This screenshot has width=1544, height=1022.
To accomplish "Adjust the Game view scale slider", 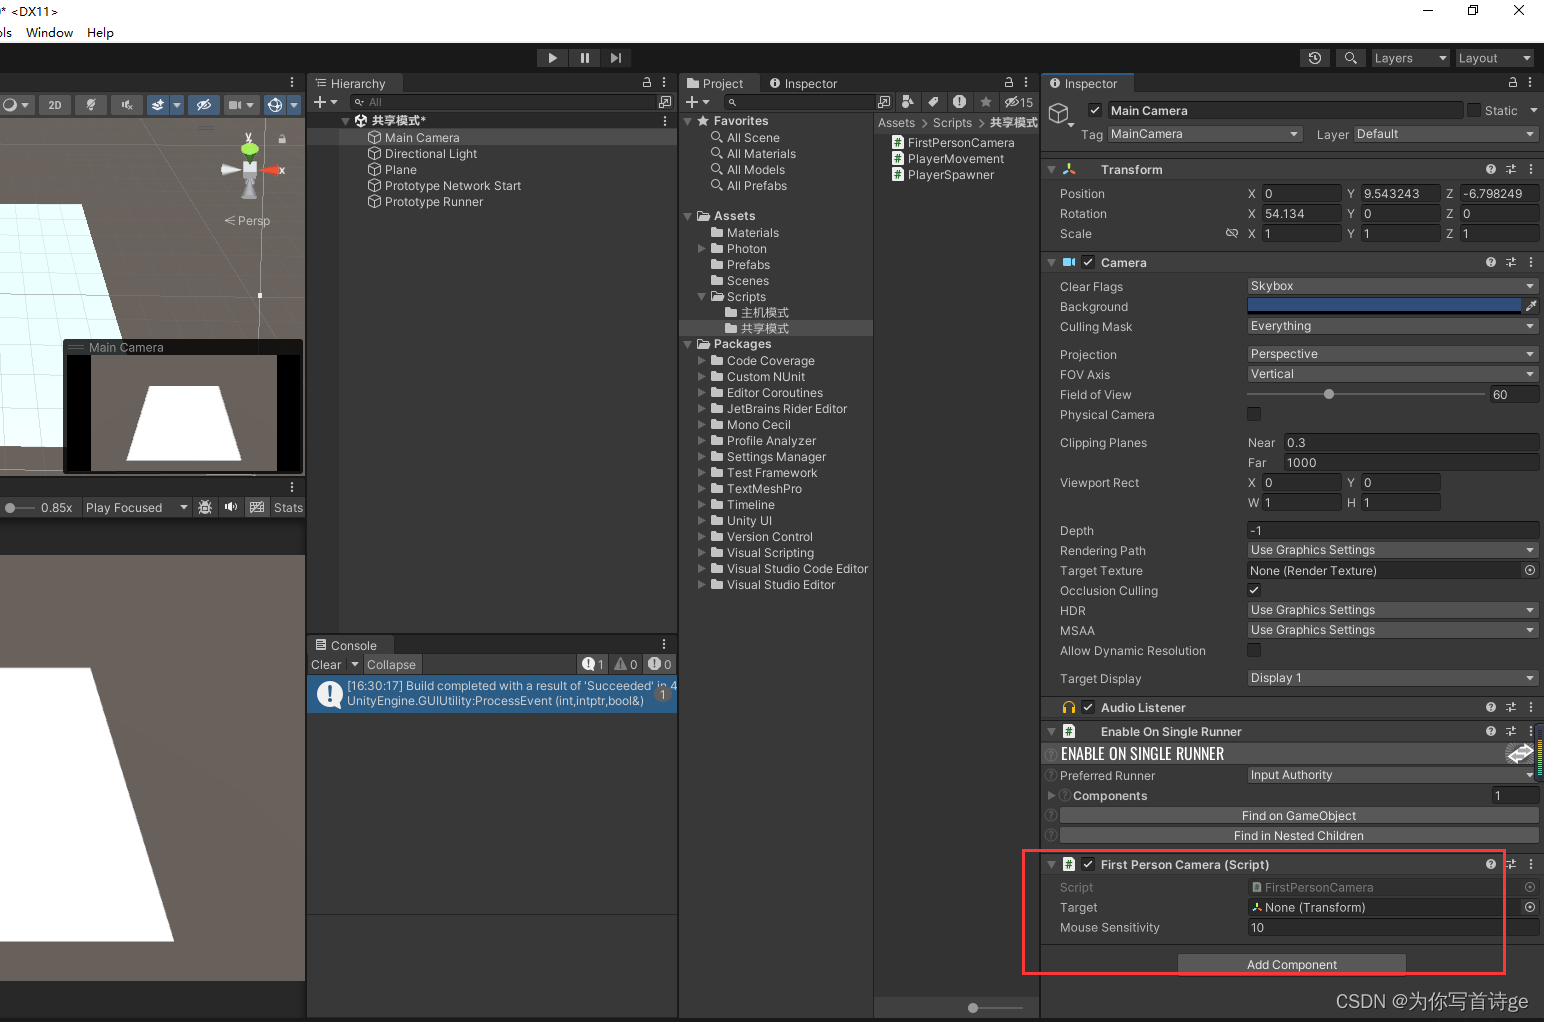I will point(21,508).
